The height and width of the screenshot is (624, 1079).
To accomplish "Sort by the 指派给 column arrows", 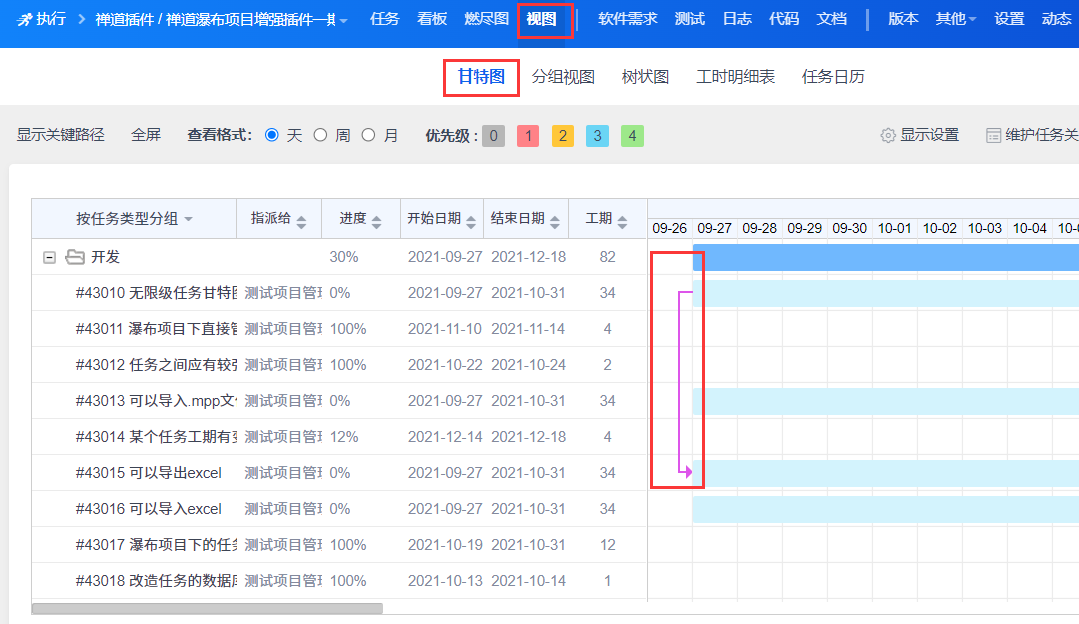I will tap(302, 220).
